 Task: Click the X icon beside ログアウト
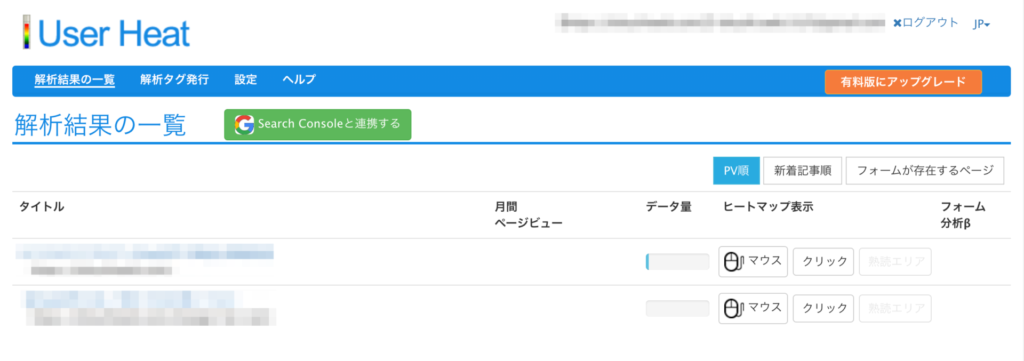pos(897,23)
